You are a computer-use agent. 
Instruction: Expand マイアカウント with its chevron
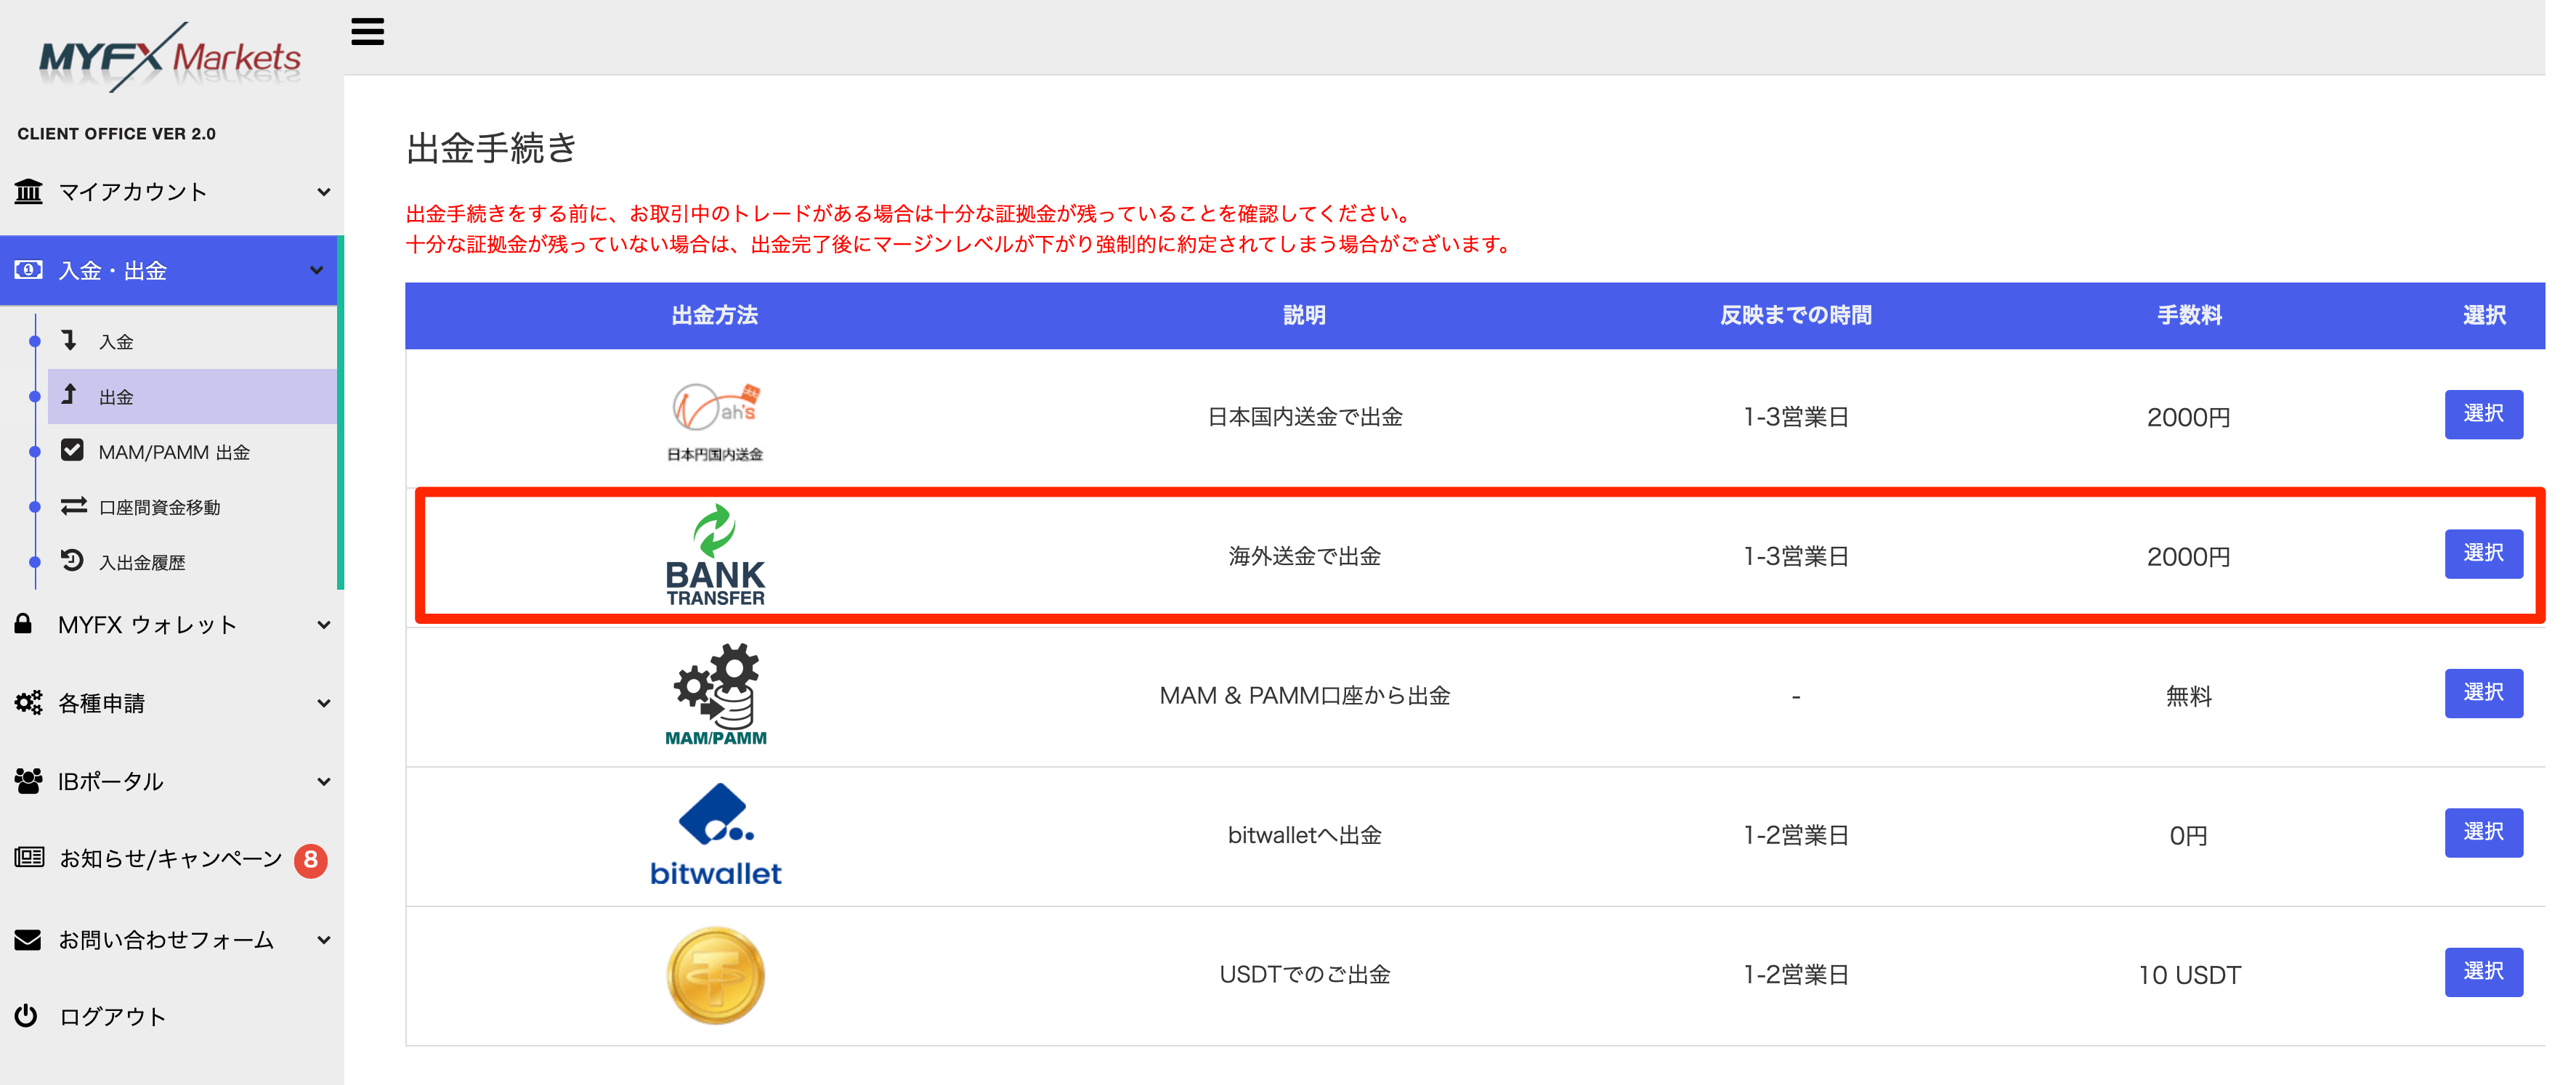323,192
